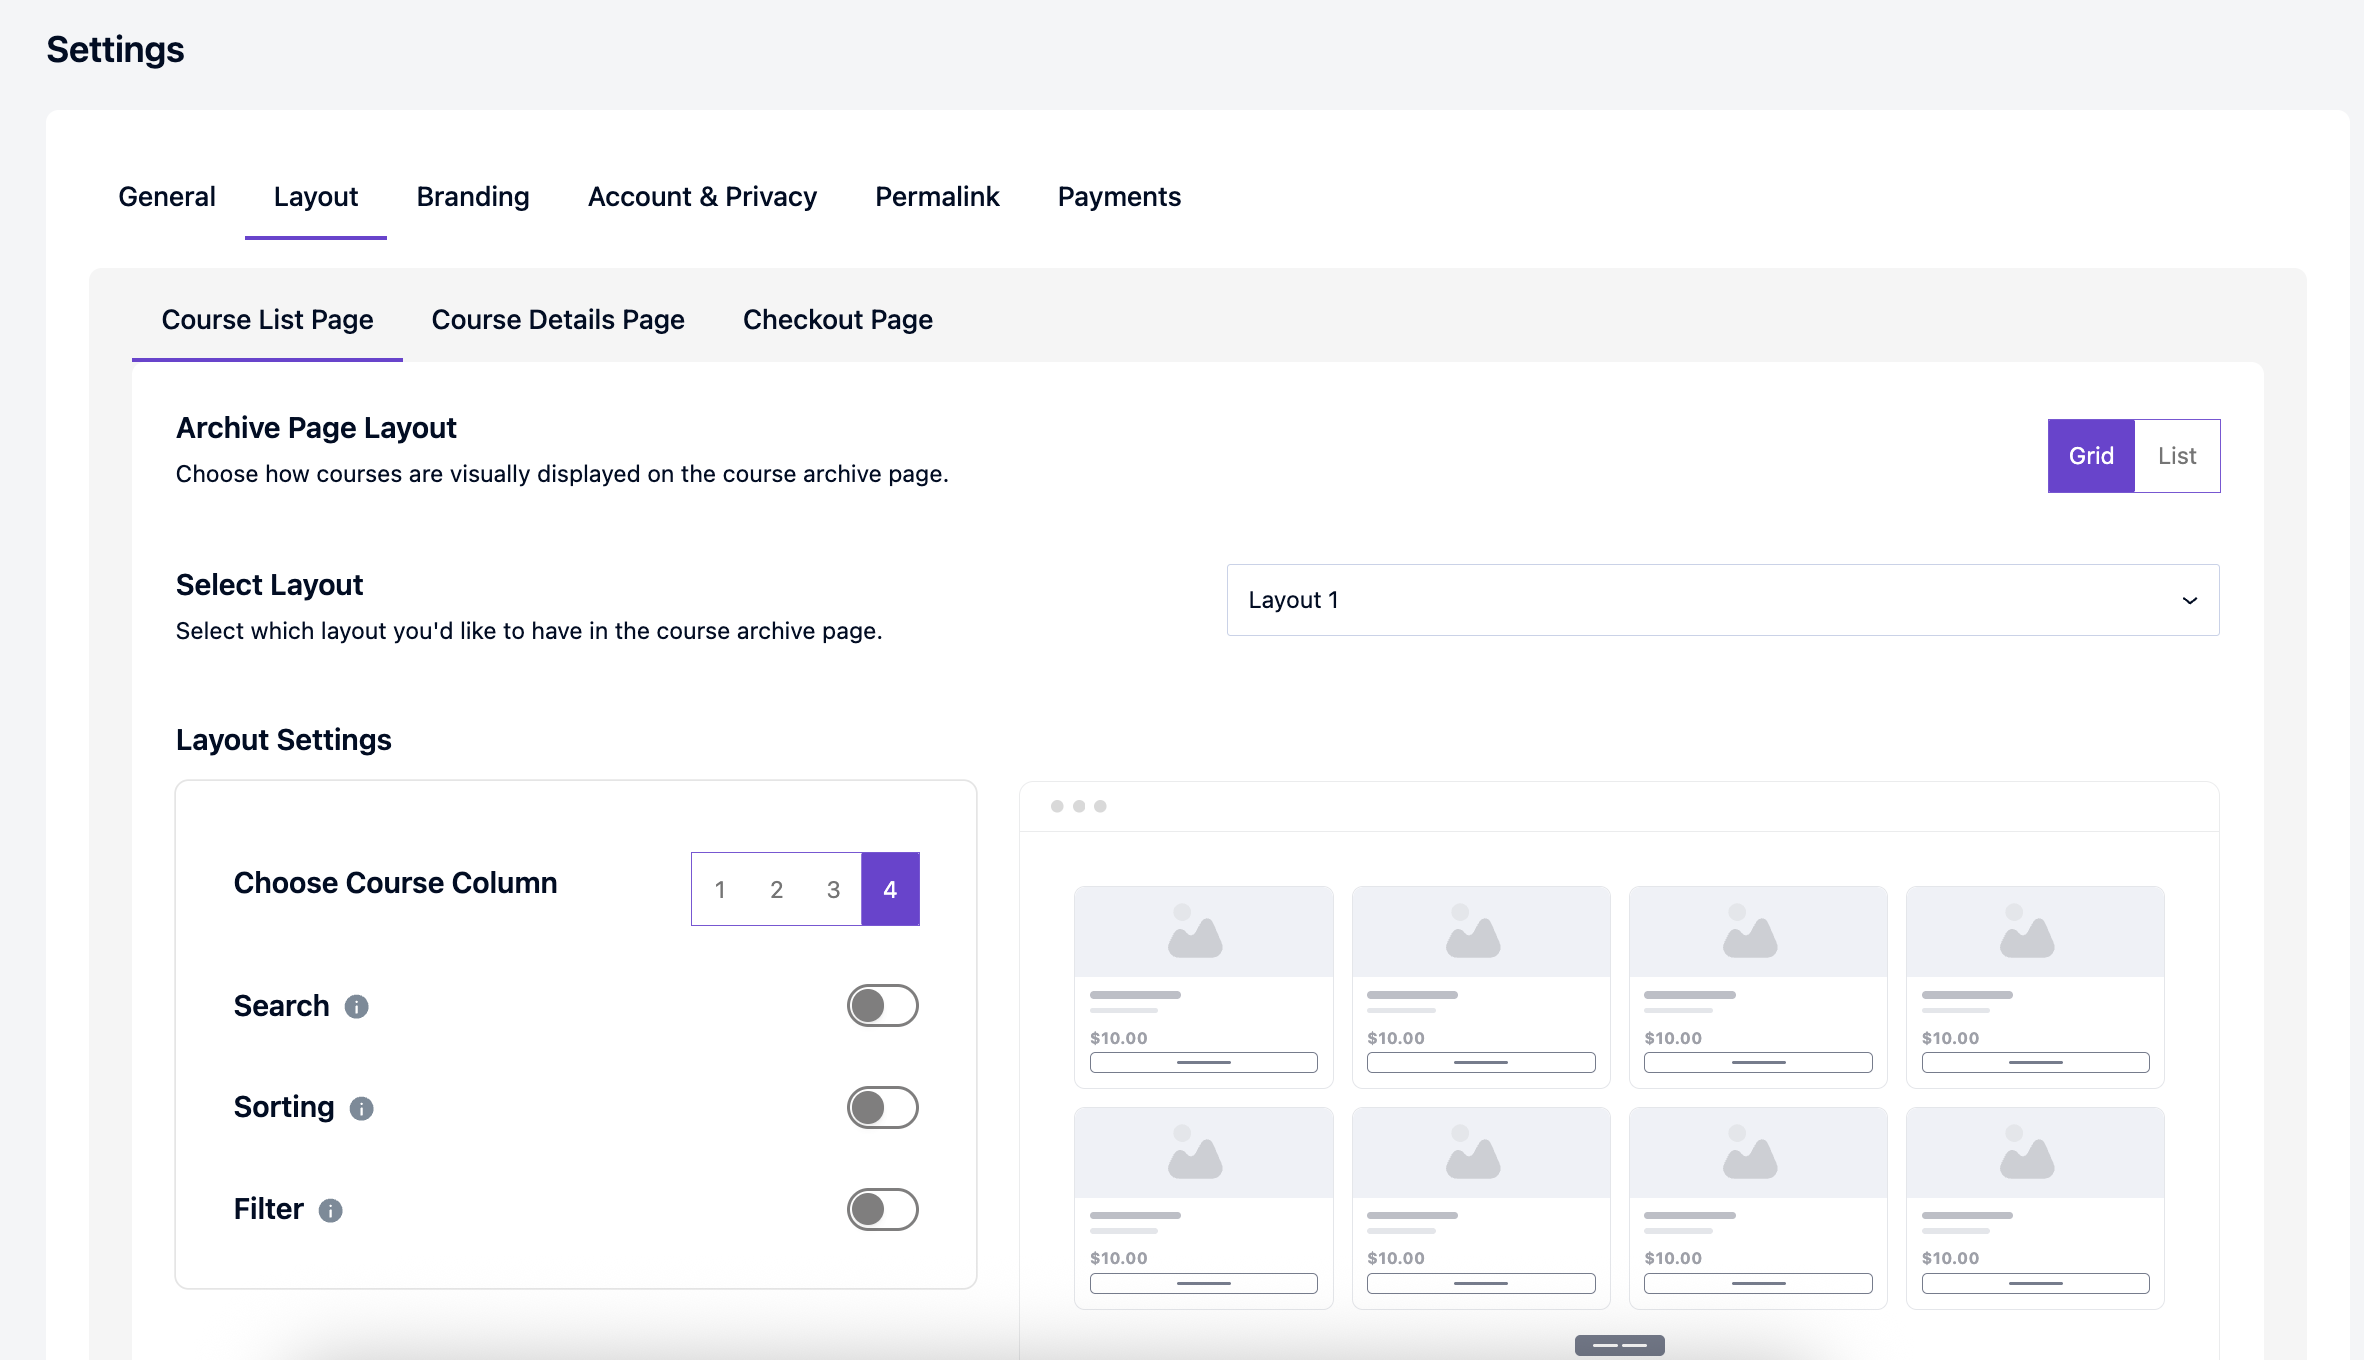
Task: Enable the Filter toggle
Action: pyautogui.click(x=882, y=1210)
